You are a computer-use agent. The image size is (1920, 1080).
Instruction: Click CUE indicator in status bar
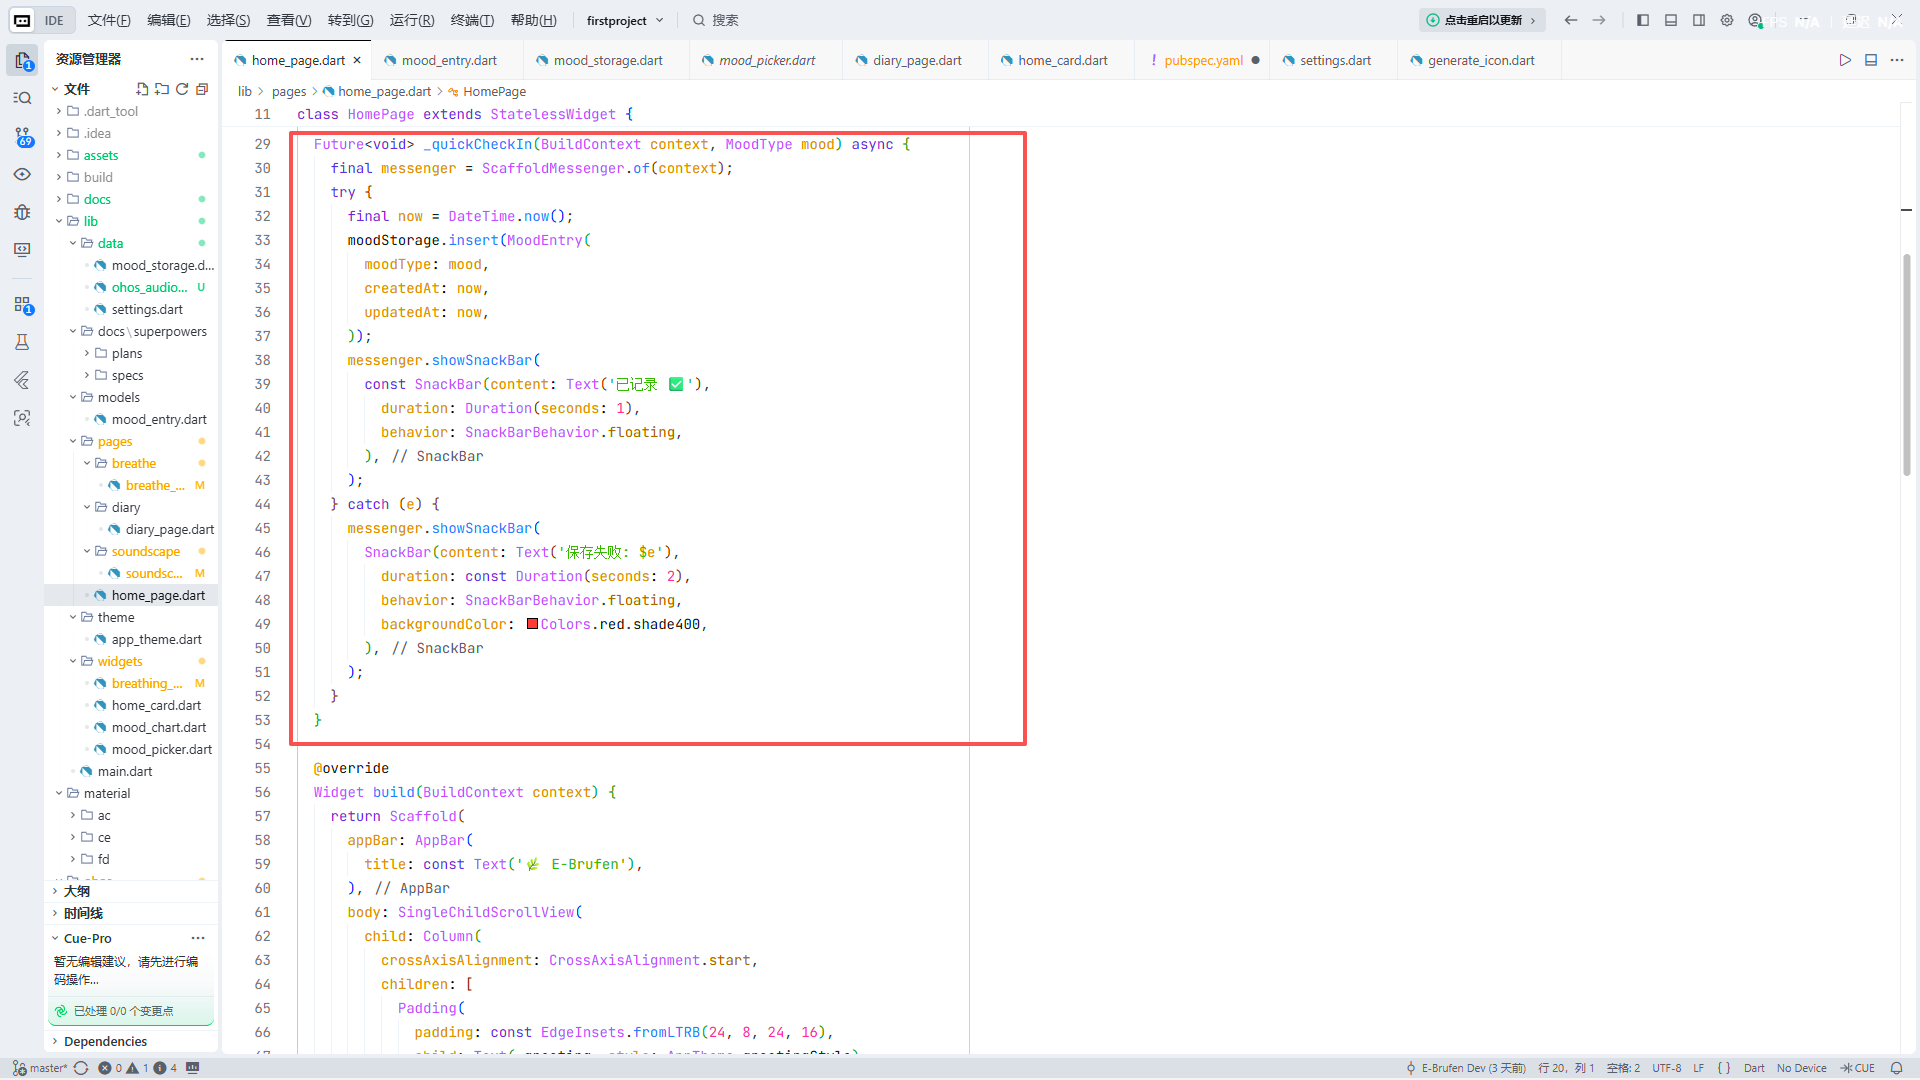pyautogui.click(x=1858, y=1068)
